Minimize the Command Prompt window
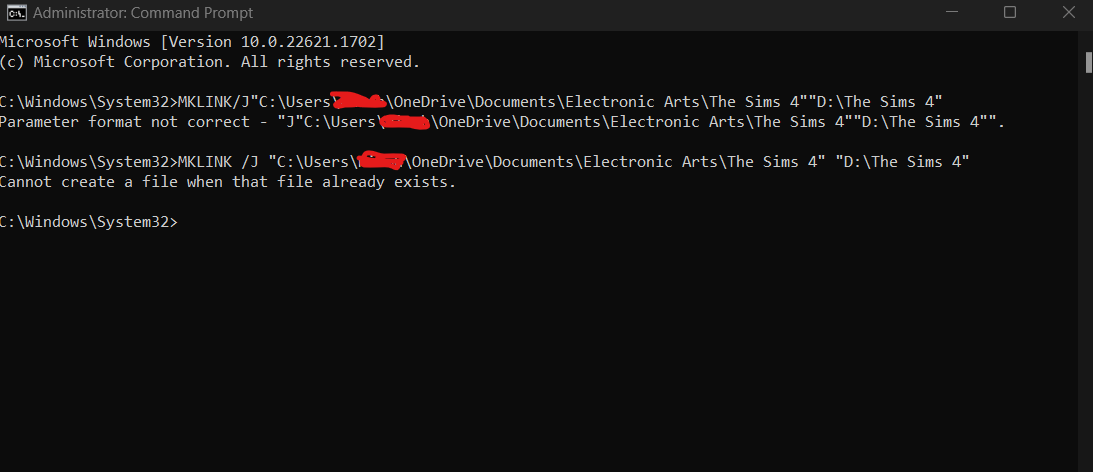The height and width of the screenshot is (472, 1093). pos(950,13)
